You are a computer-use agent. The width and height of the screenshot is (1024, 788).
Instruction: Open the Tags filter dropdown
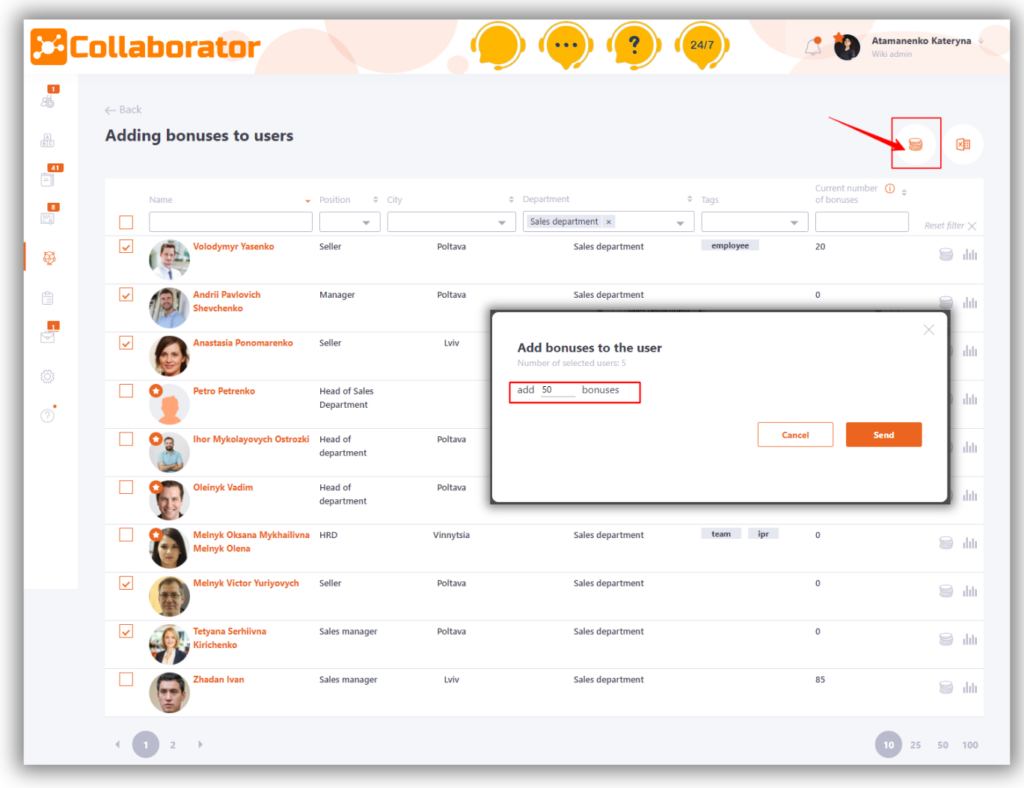[754, 222]
